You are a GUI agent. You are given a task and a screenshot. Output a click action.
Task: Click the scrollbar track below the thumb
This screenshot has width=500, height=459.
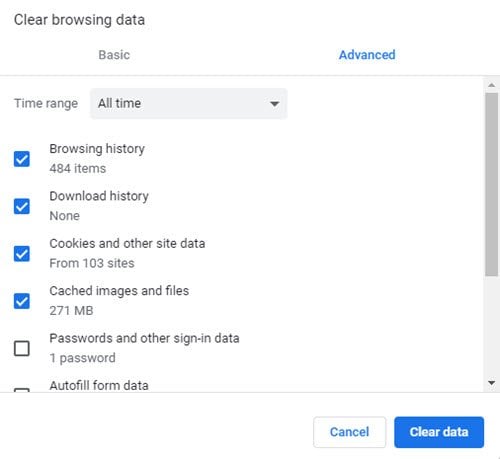point(491,327)
